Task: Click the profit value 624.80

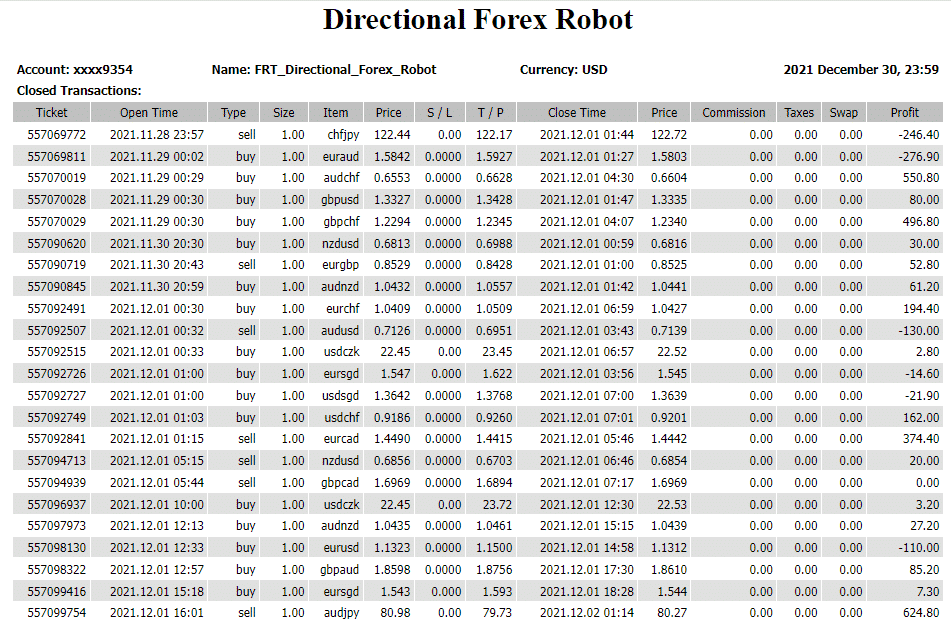Action: point(921,613)
